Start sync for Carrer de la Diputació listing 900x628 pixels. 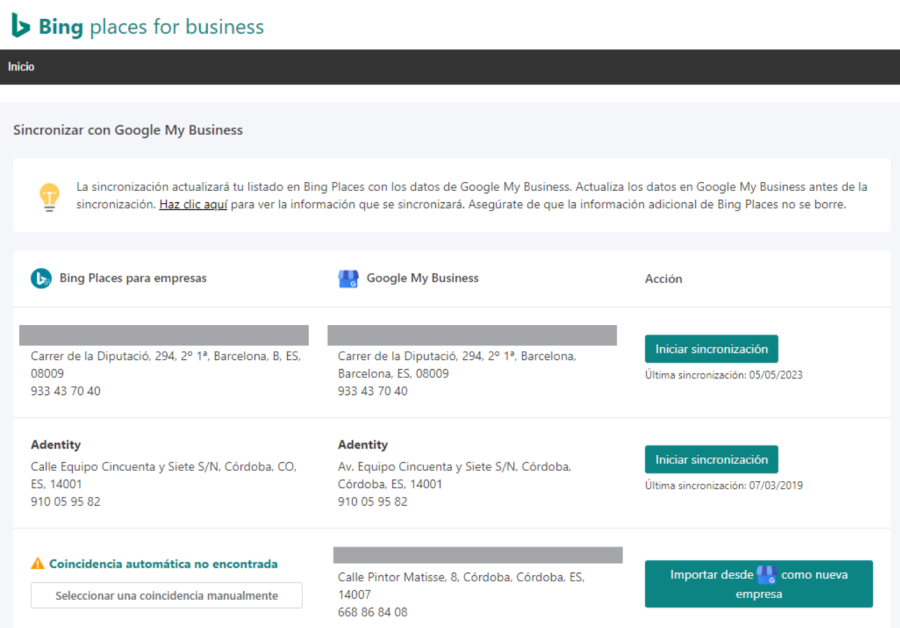click(711, 349)
